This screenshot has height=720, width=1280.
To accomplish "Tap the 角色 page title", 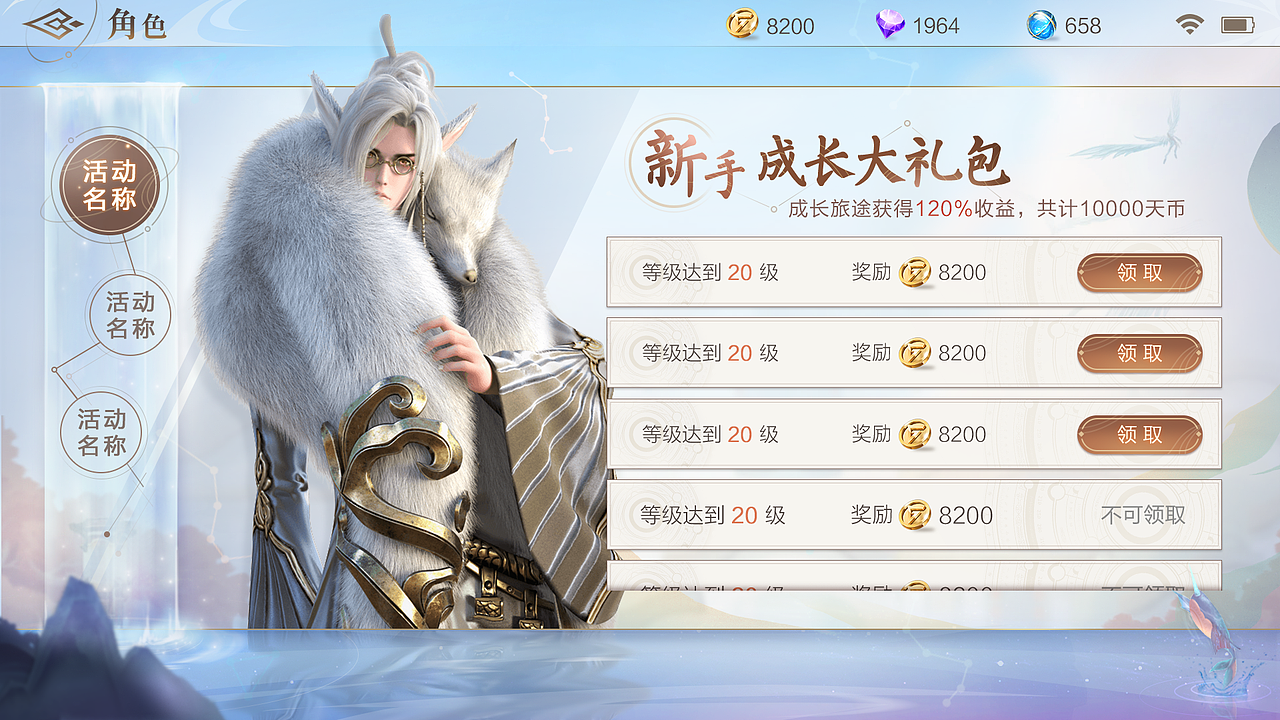I will tap(137, 24).
